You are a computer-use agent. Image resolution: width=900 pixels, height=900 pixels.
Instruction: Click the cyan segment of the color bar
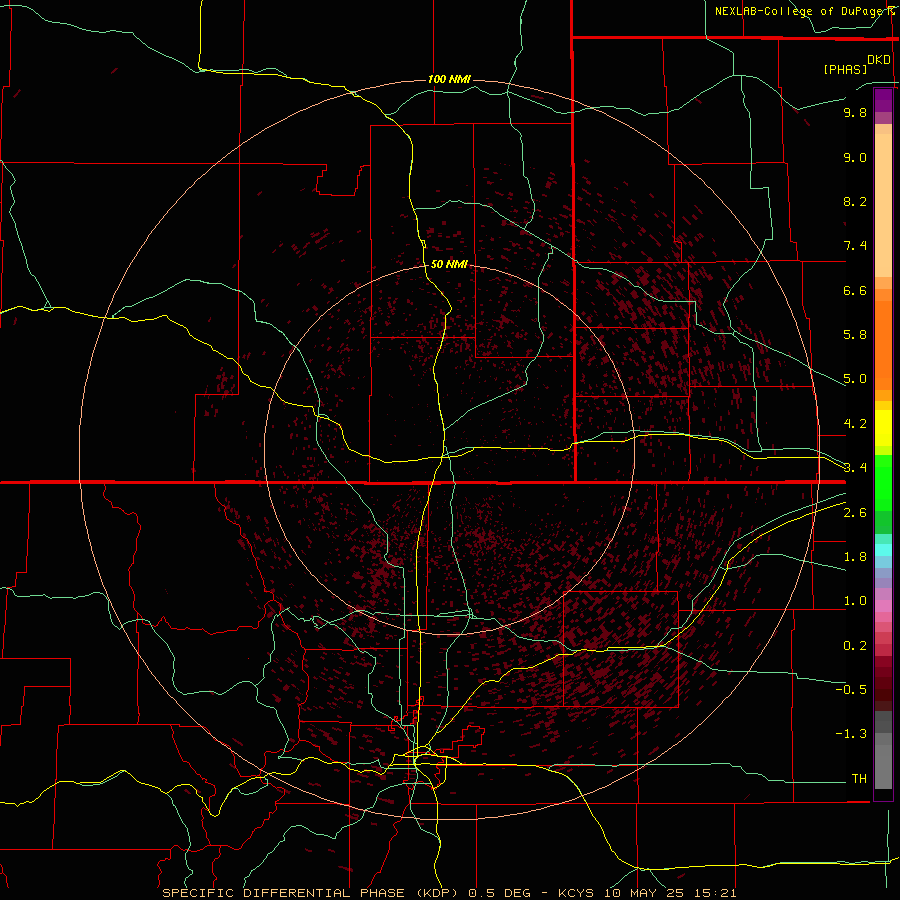click(883, 549)
